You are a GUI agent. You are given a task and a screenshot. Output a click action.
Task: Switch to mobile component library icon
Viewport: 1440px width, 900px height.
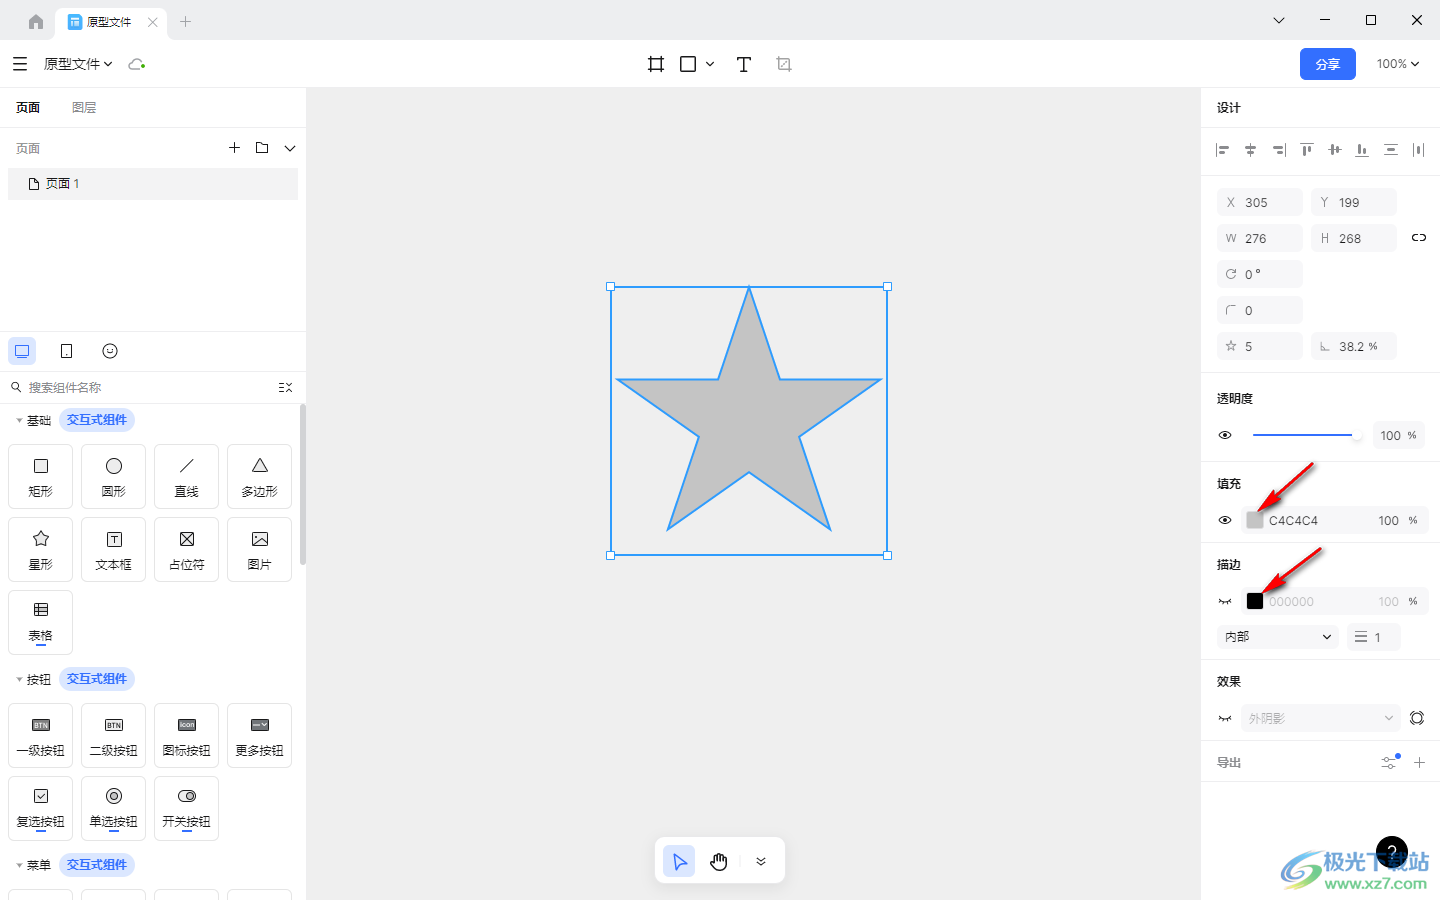point(66,351)
